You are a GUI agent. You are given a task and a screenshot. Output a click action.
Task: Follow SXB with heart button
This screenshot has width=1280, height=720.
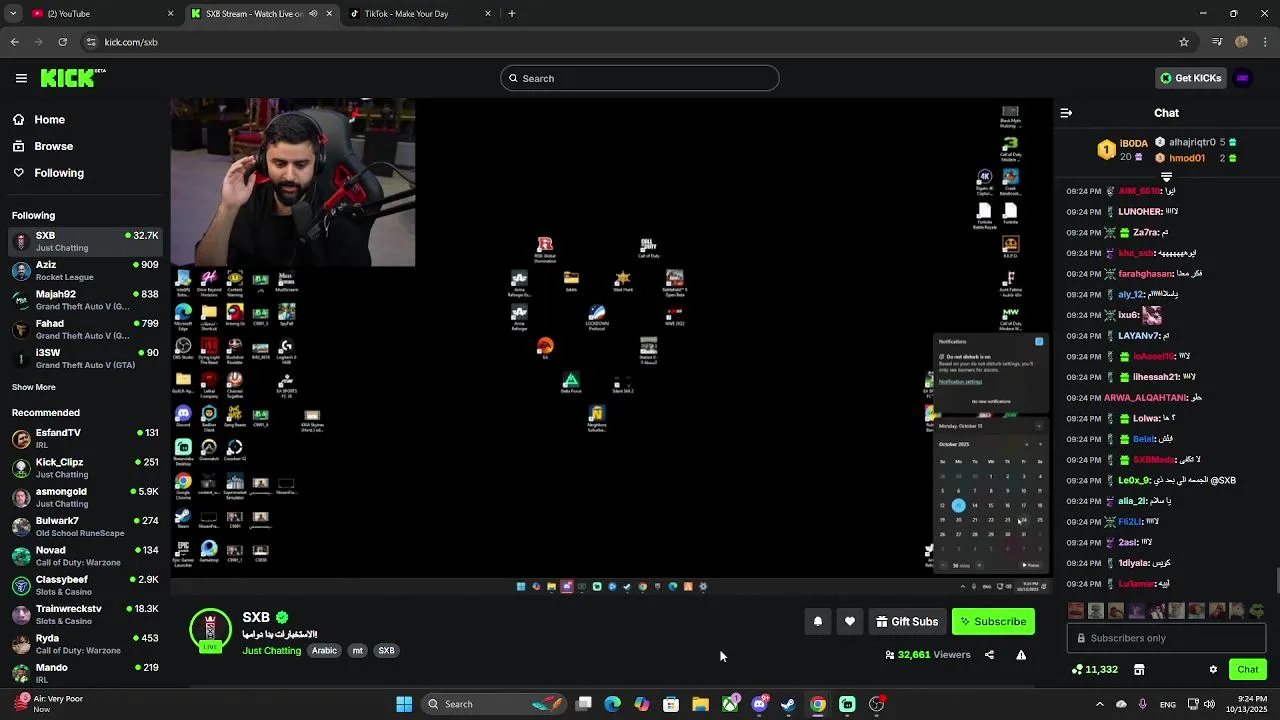pos(850,621)
